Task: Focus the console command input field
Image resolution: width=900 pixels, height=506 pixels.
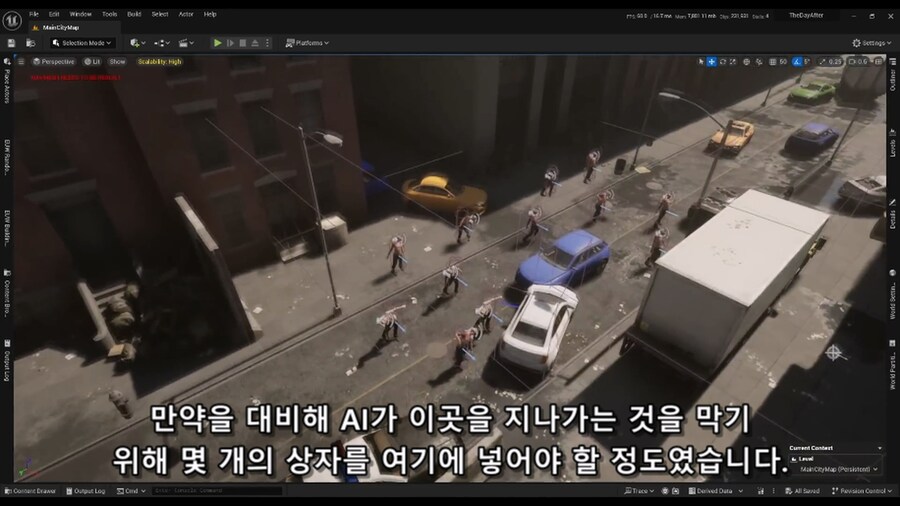Action: click(x=217, y=491)
